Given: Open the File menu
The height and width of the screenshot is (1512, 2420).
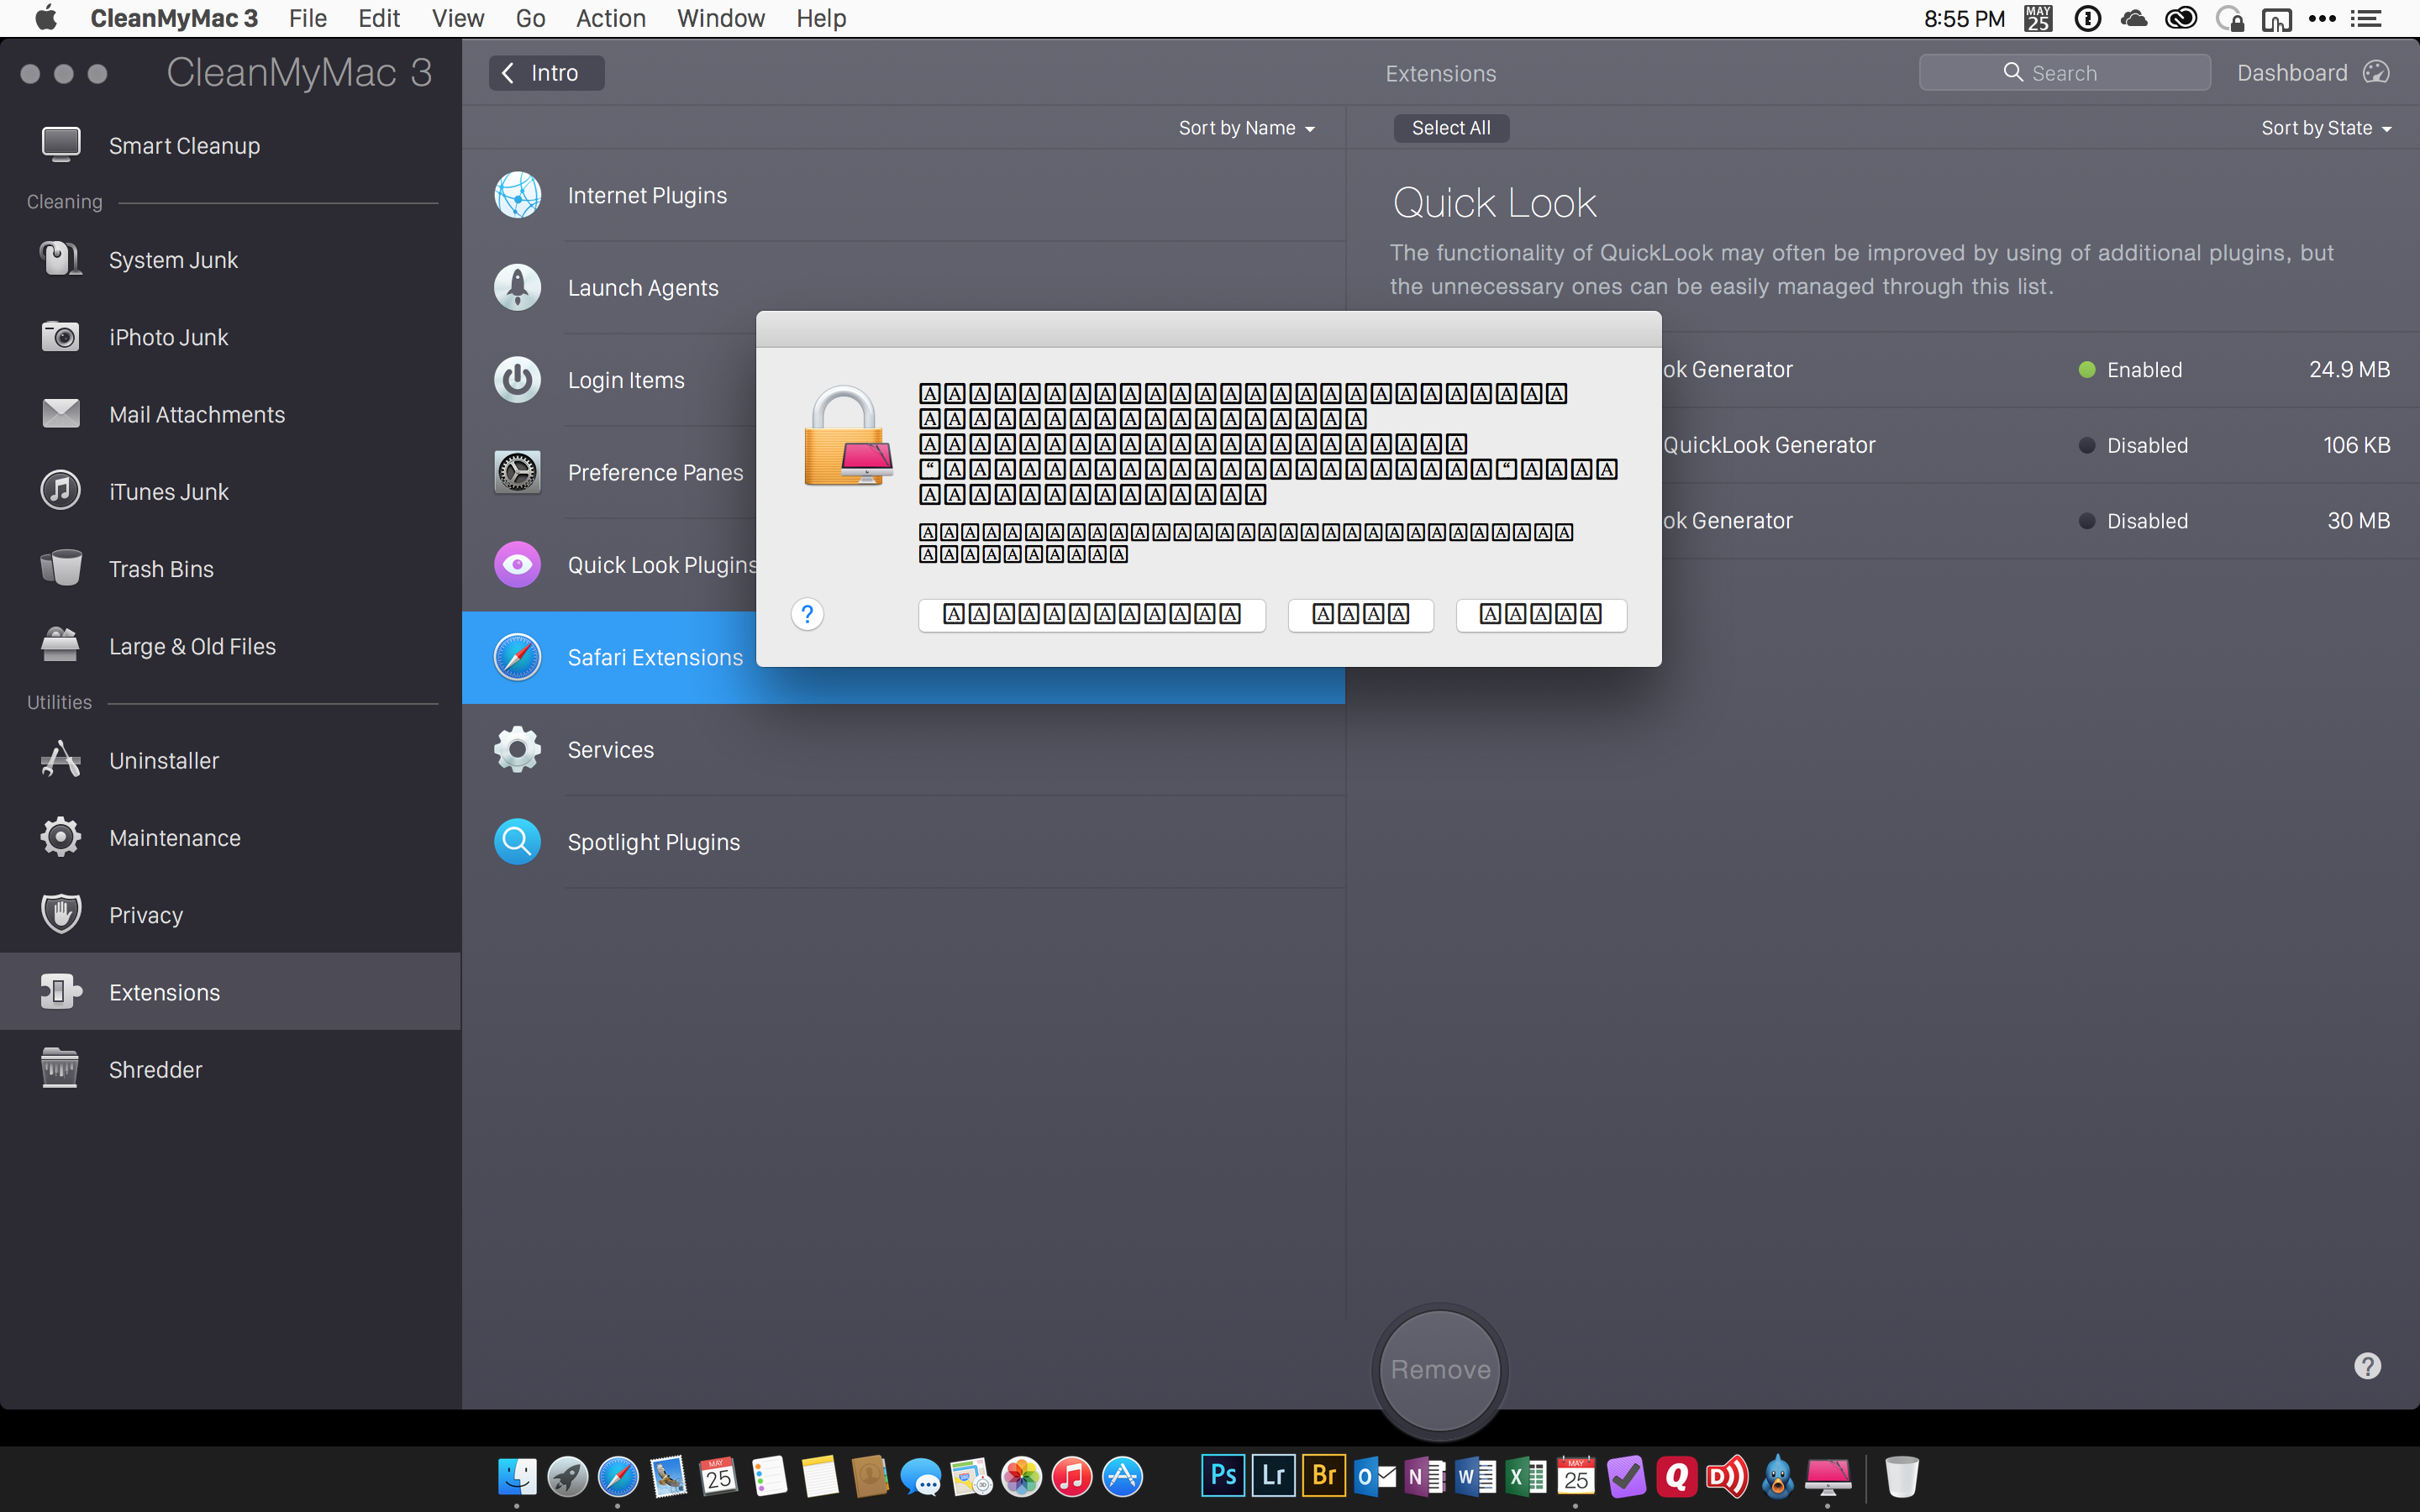Looking at the screenshot, I should [x=307, y=18].
